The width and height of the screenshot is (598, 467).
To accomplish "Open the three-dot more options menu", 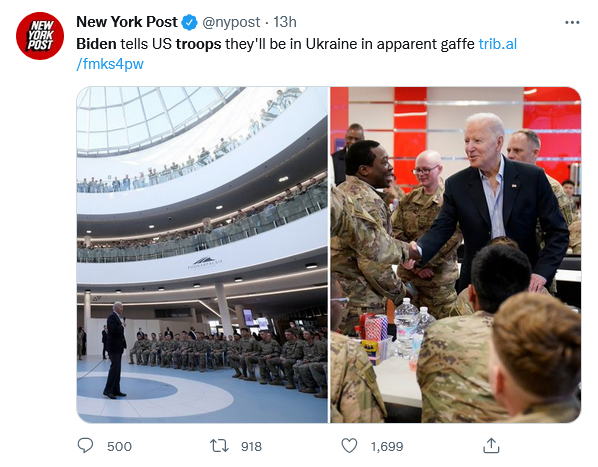I will pyautogui.click(x=572, y=22).
